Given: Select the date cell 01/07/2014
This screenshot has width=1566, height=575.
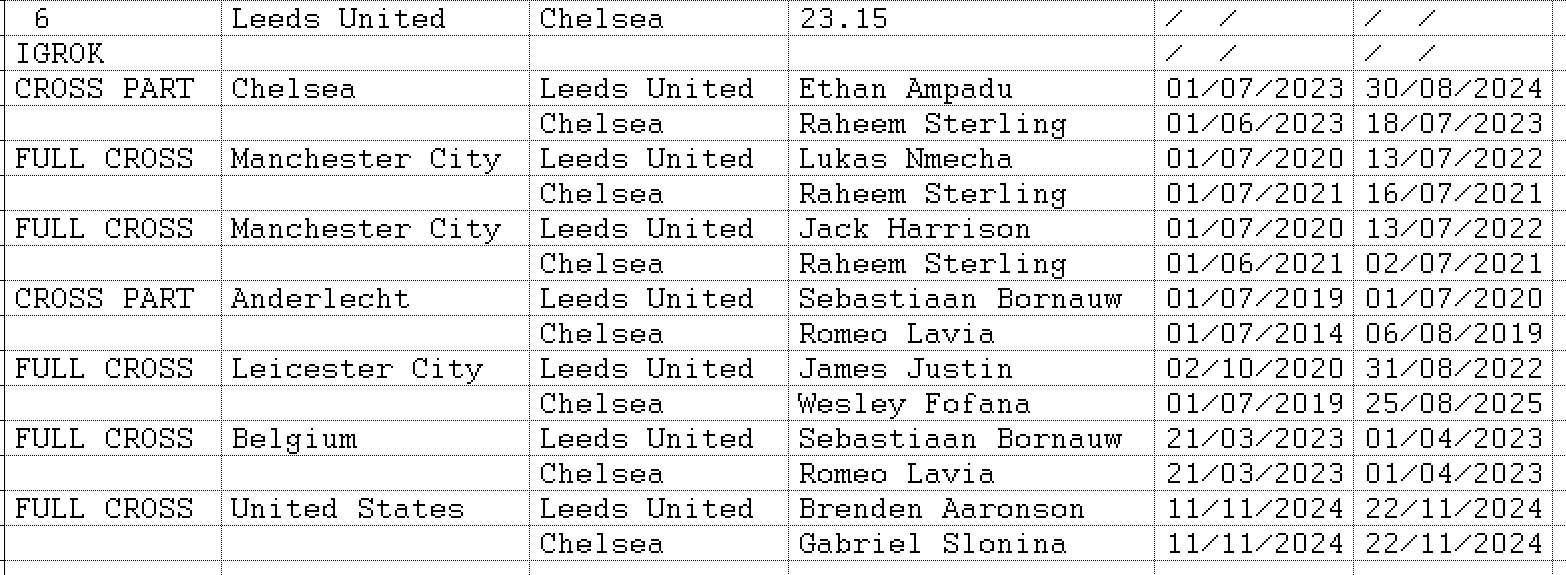Looking at the screenshot, I should [x=1255, y=334].
